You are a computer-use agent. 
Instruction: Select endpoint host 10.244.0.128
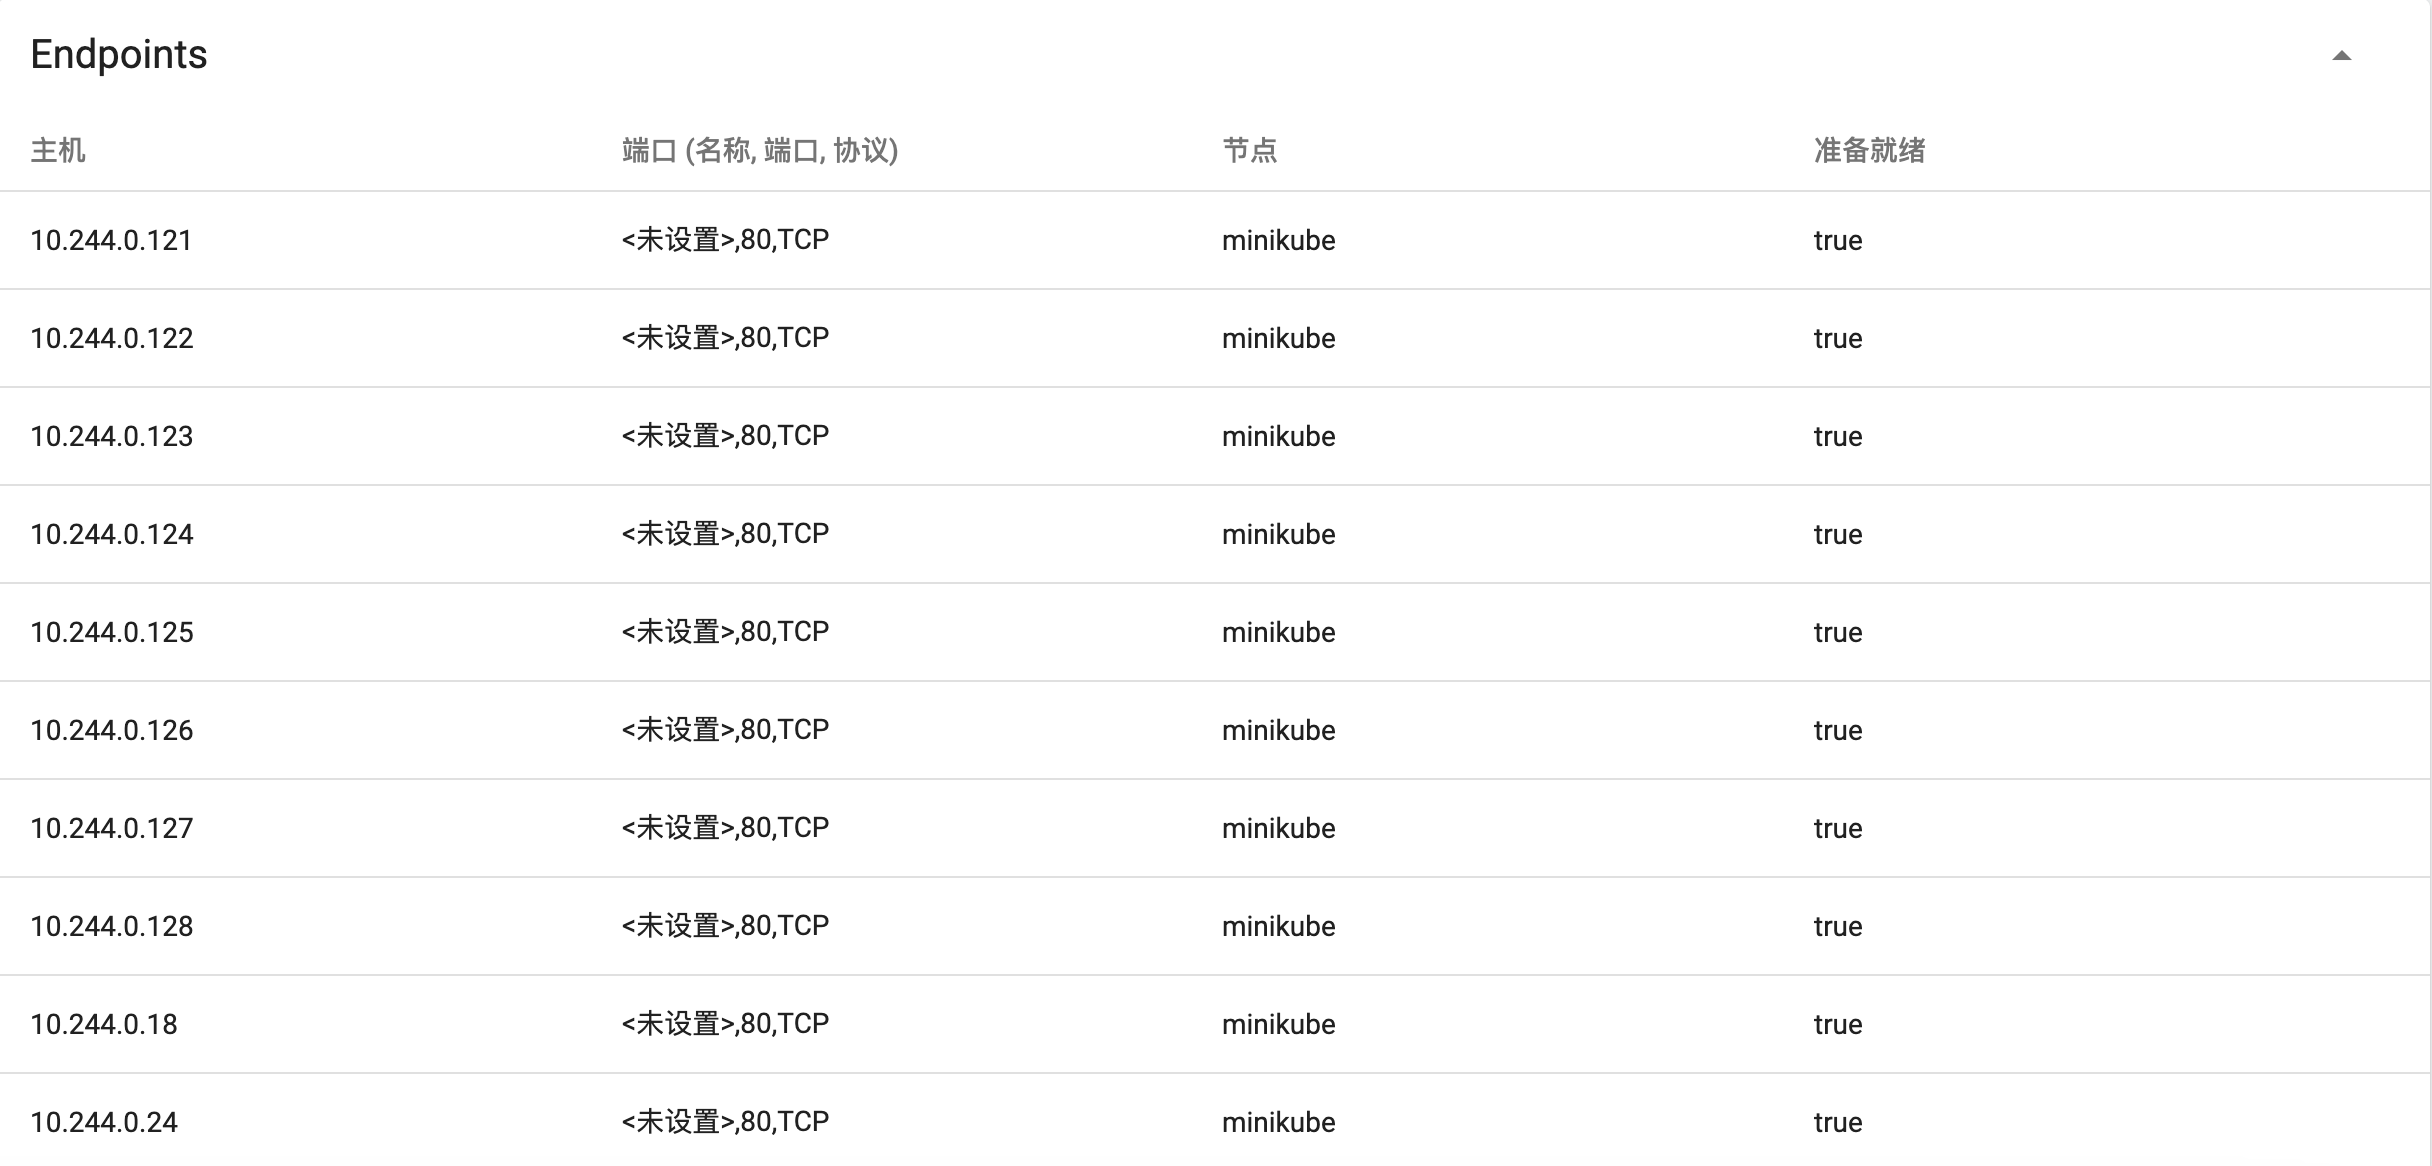pos(112,925)
